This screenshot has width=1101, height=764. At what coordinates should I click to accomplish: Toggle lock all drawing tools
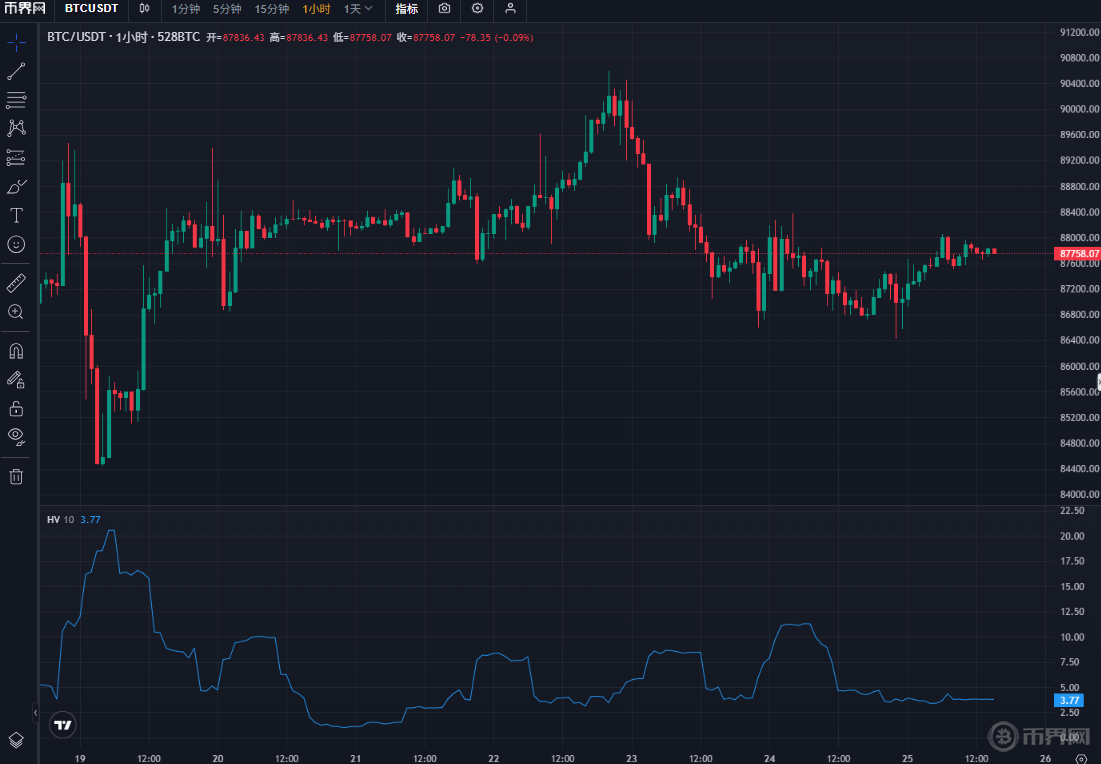(x=16, y=408)
